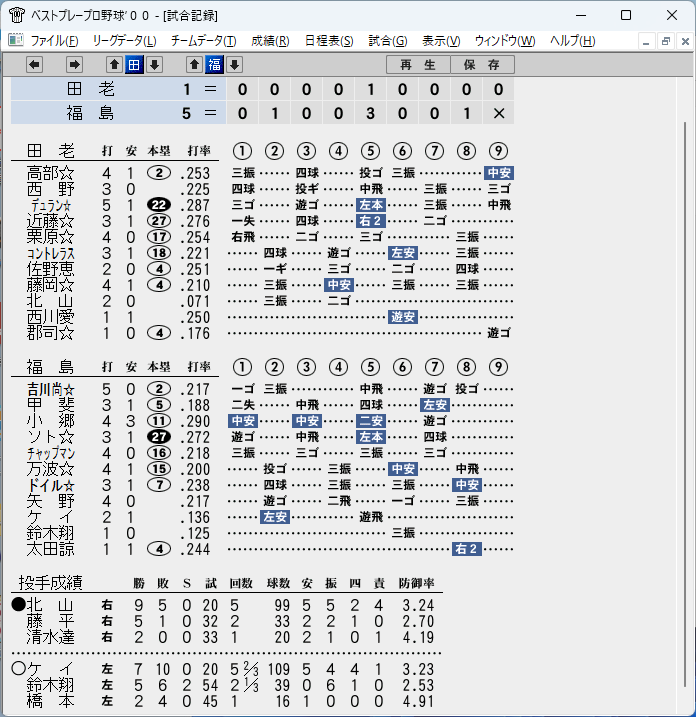Open the ウィンドウ(W) menu
The image size is (696, 717).
[x=505, y=41]
